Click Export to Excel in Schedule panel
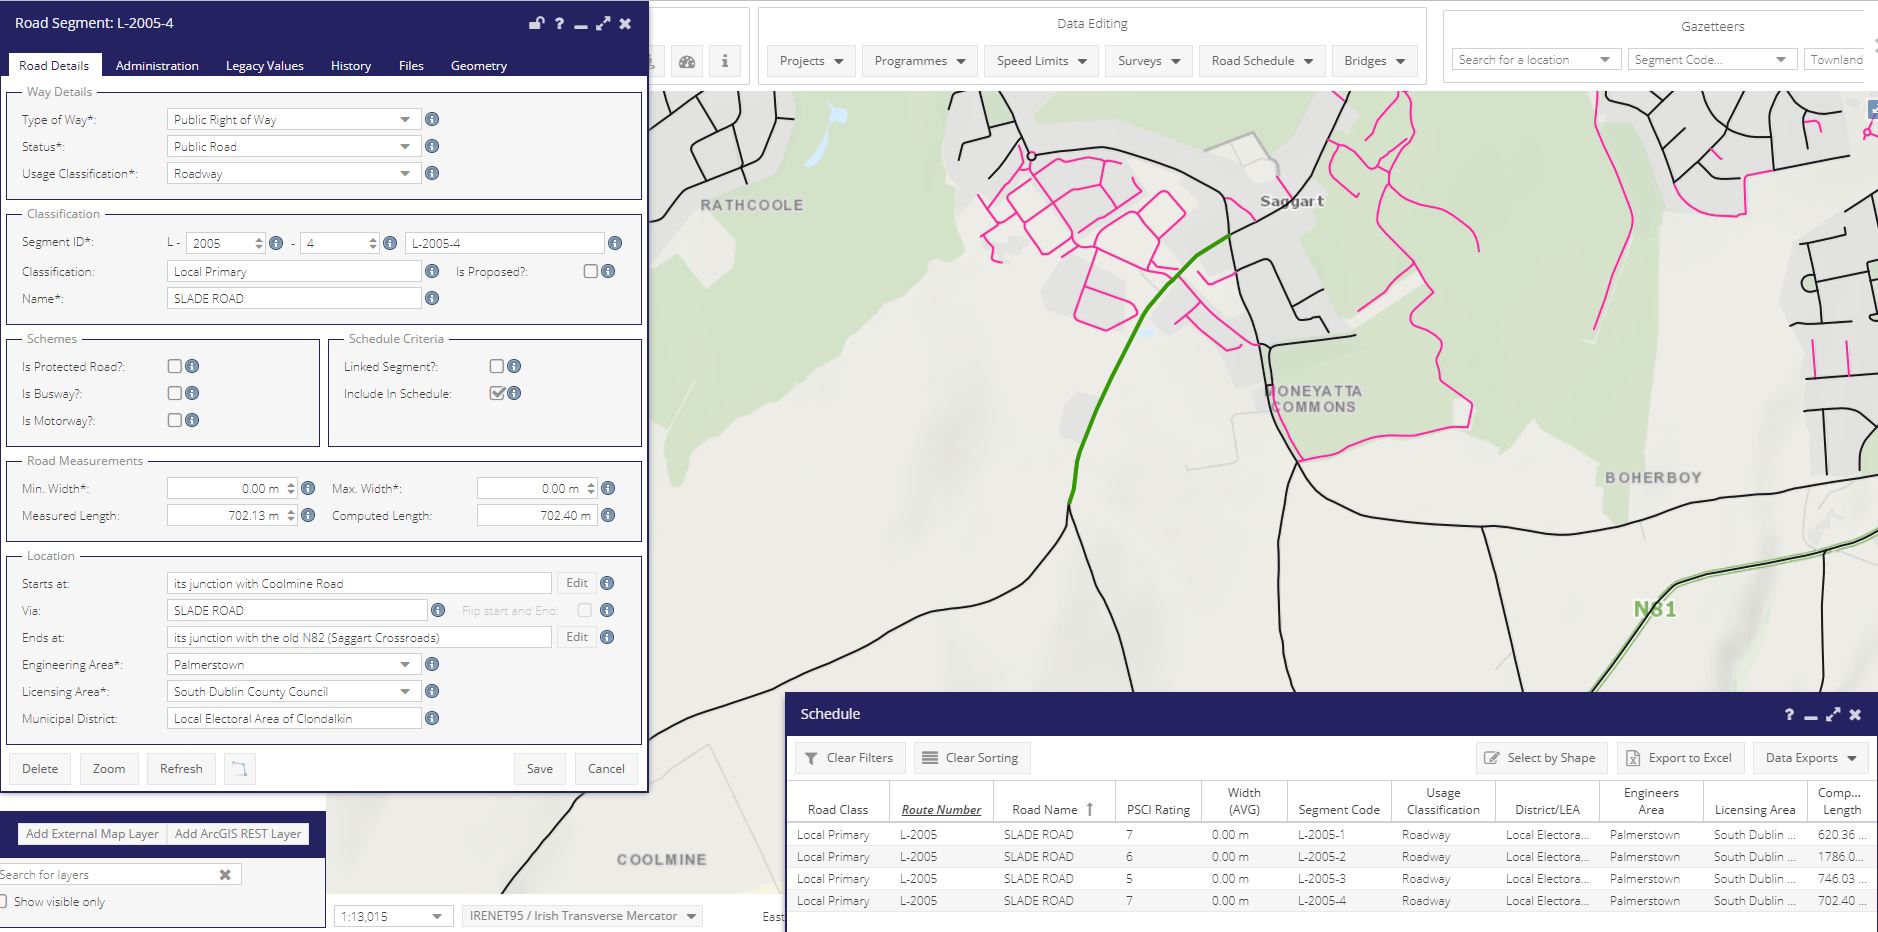This screenshot has height=932, width=1878. [x=1680, y=758]
